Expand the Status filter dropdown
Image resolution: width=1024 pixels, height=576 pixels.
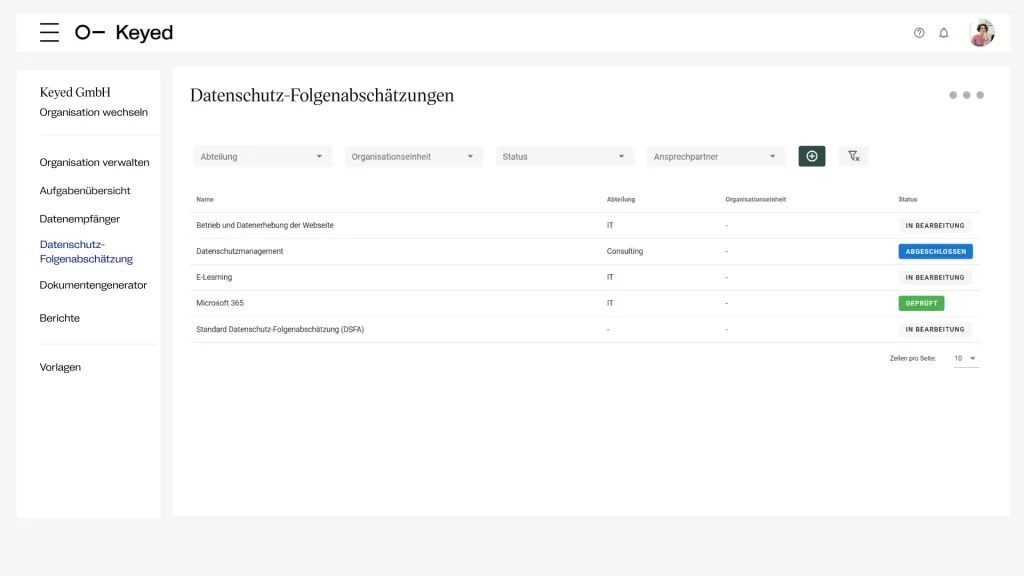pos(564,157)
